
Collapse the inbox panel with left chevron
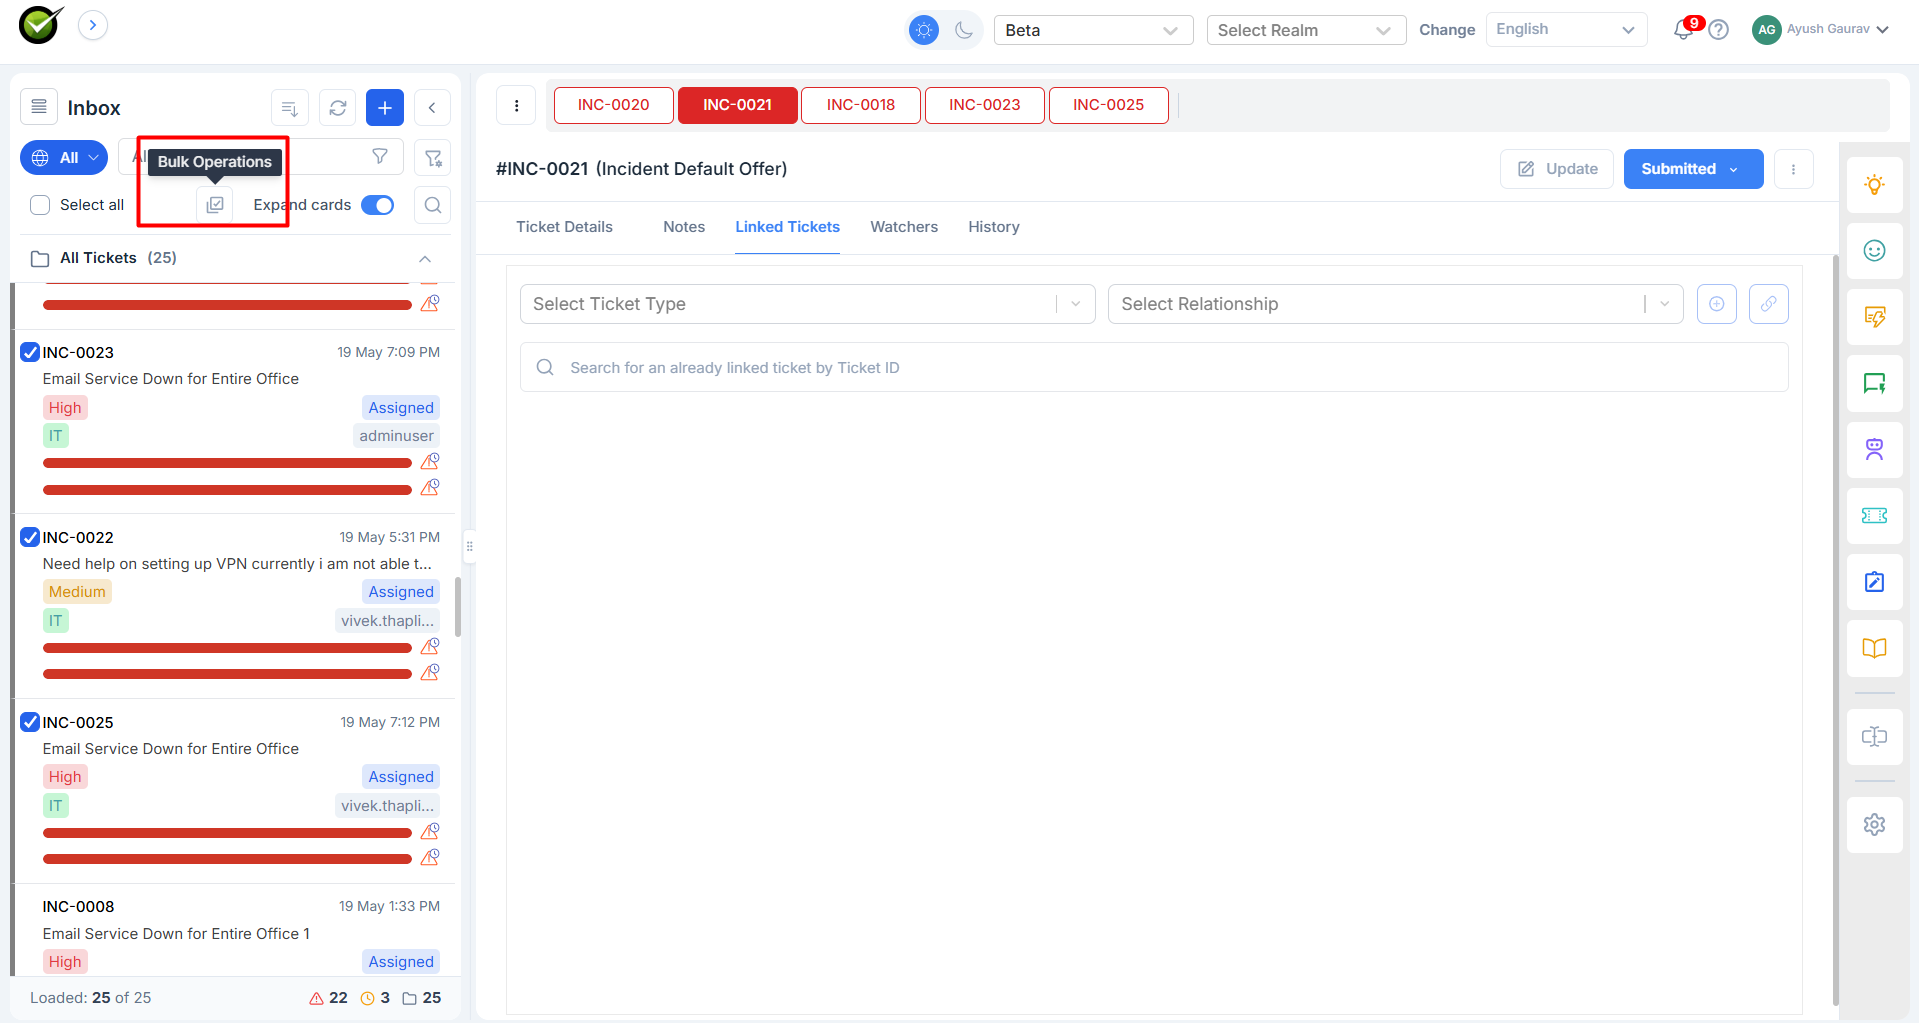pos(432,108)
